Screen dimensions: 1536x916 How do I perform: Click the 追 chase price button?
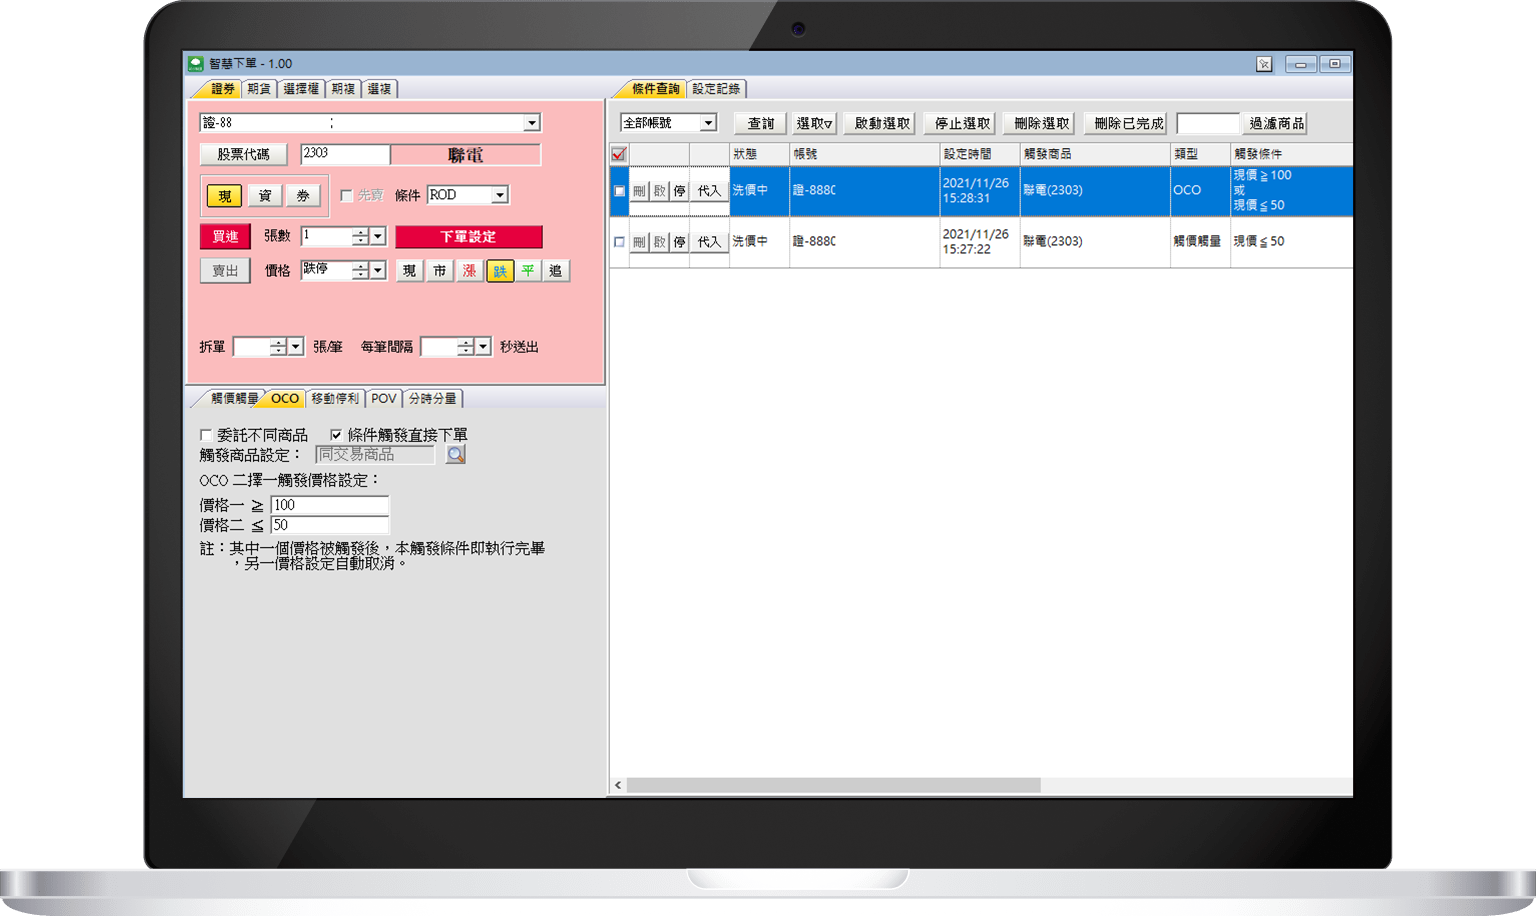(x=556, y=271)
